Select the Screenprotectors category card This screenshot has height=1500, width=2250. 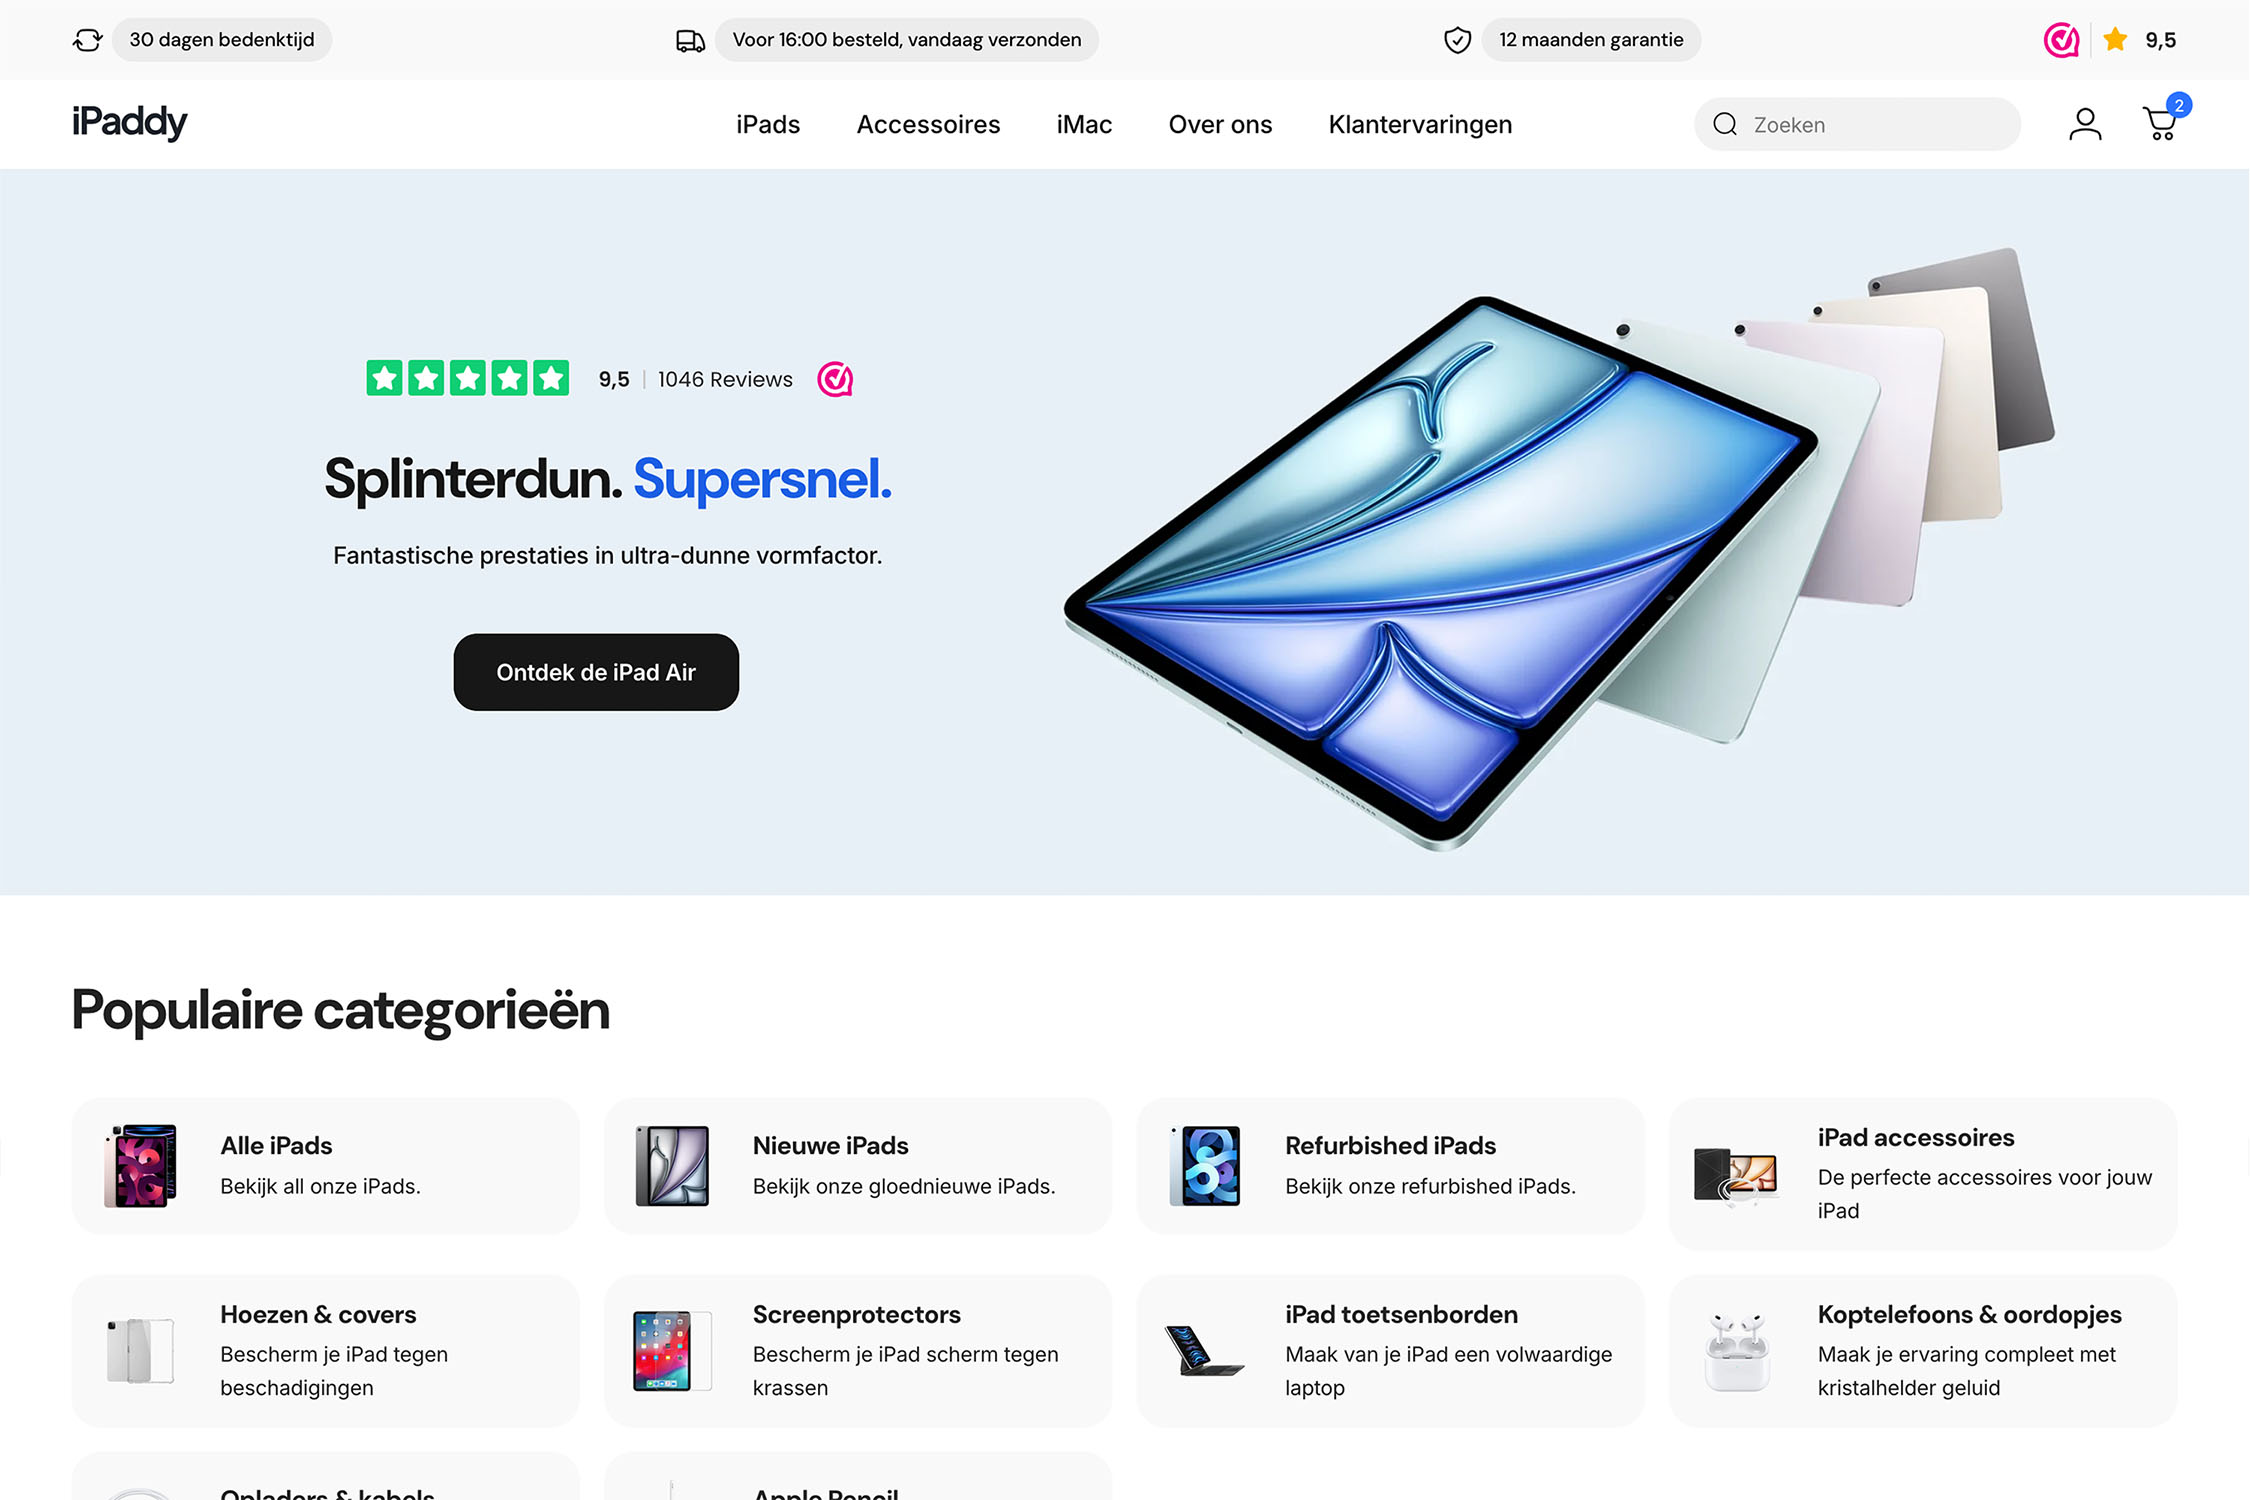tap(858, 1351)
